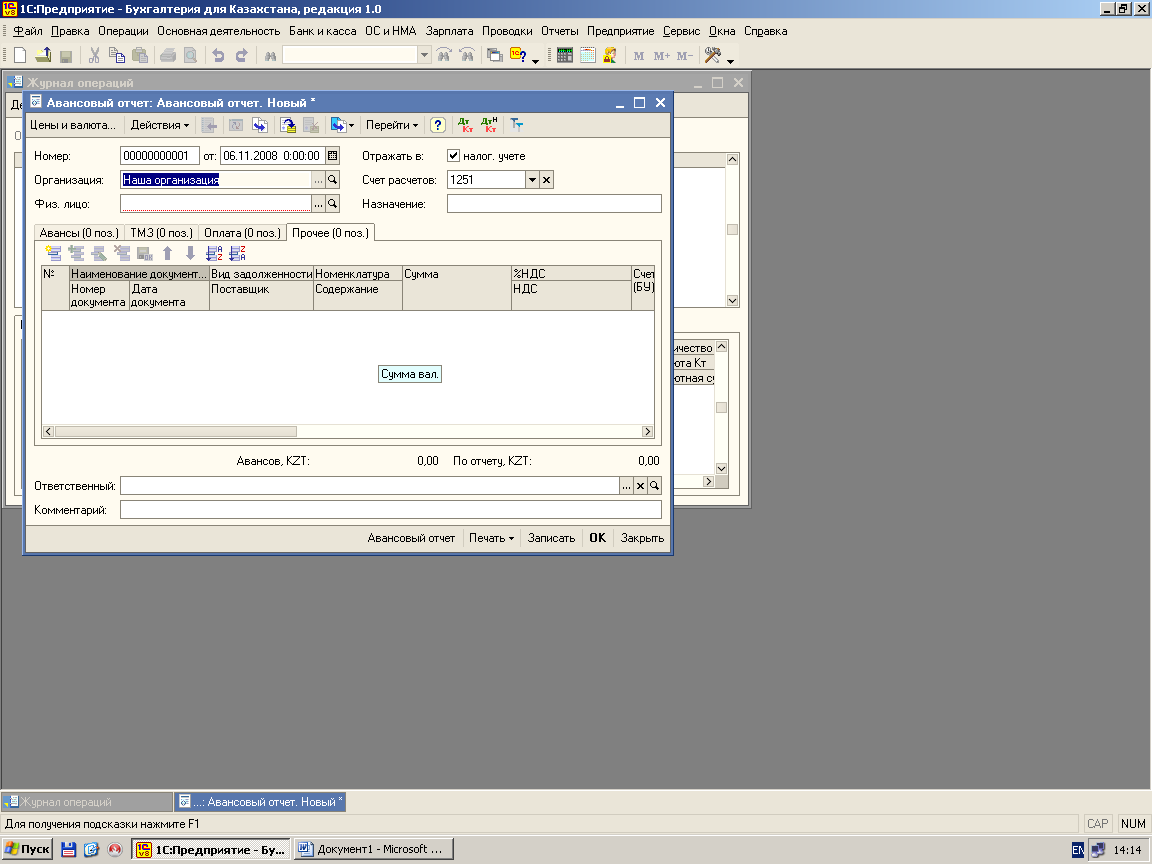Image resolution: width=1152 pixels, height=864 pixels.
Task: Click the add new row icon in table toolbar
Action: point(54,253)
